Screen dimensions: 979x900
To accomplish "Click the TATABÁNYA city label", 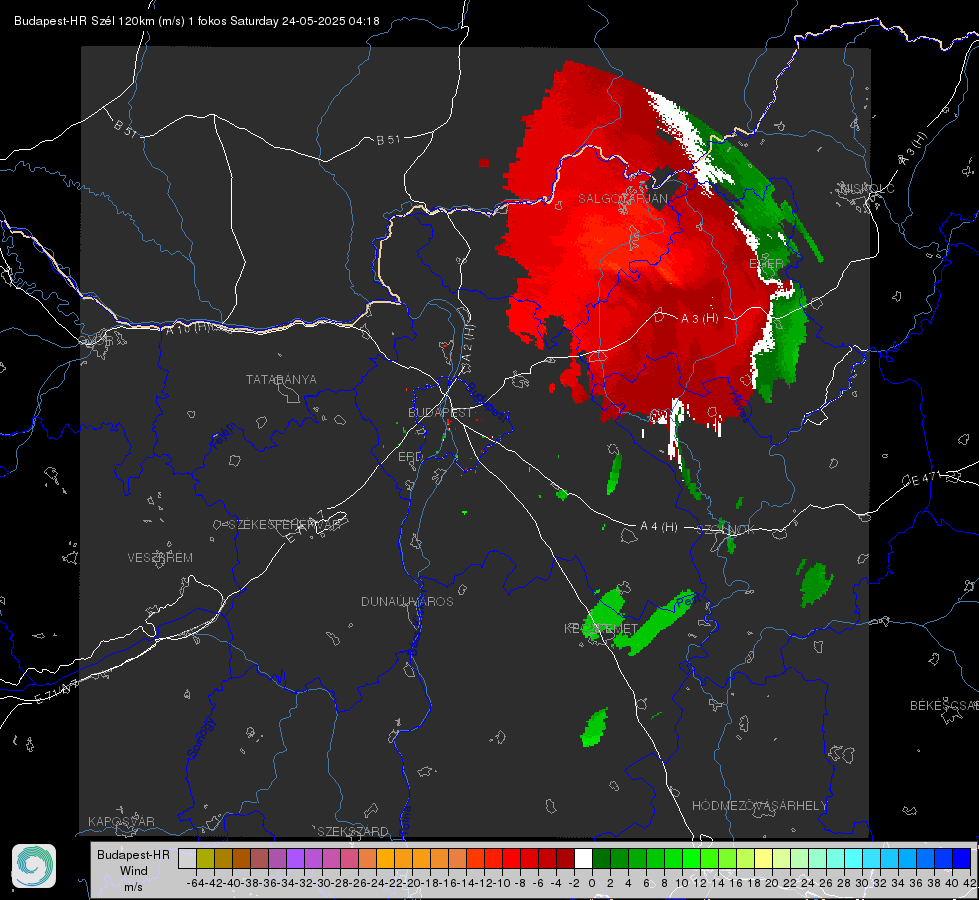I will (281, 380).
